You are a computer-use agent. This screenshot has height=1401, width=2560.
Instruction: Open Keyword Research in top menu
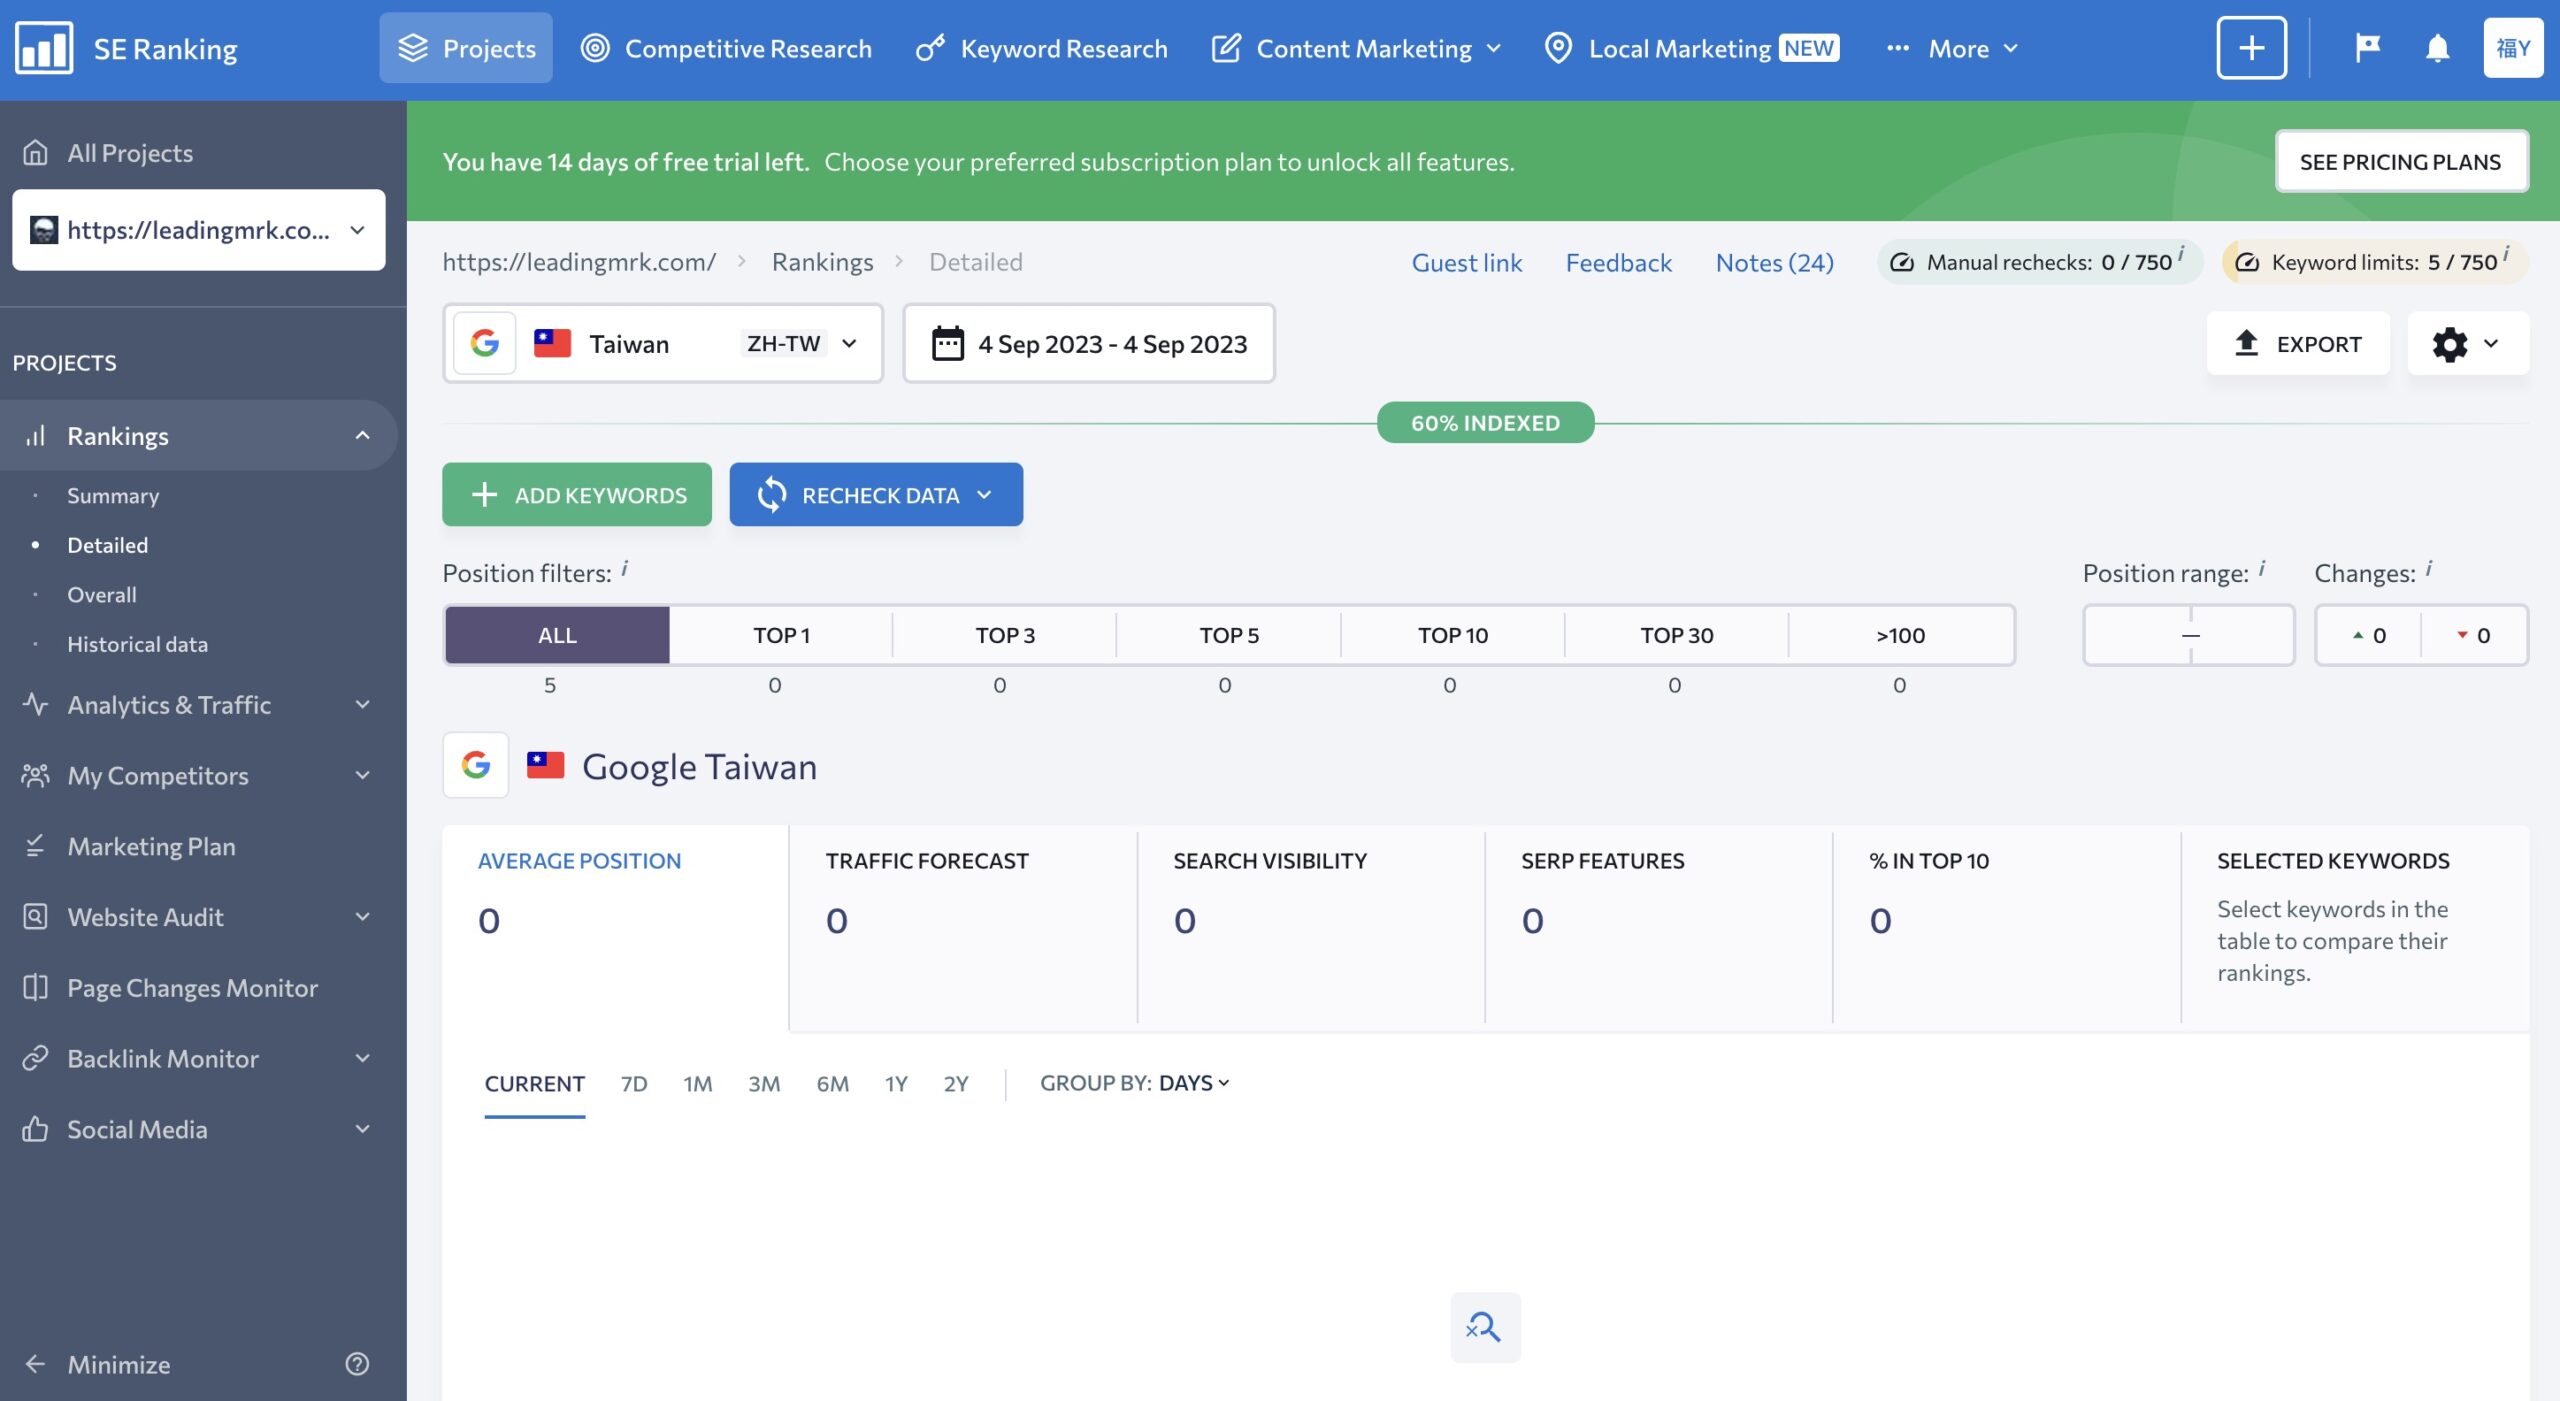pos(1041,48)
